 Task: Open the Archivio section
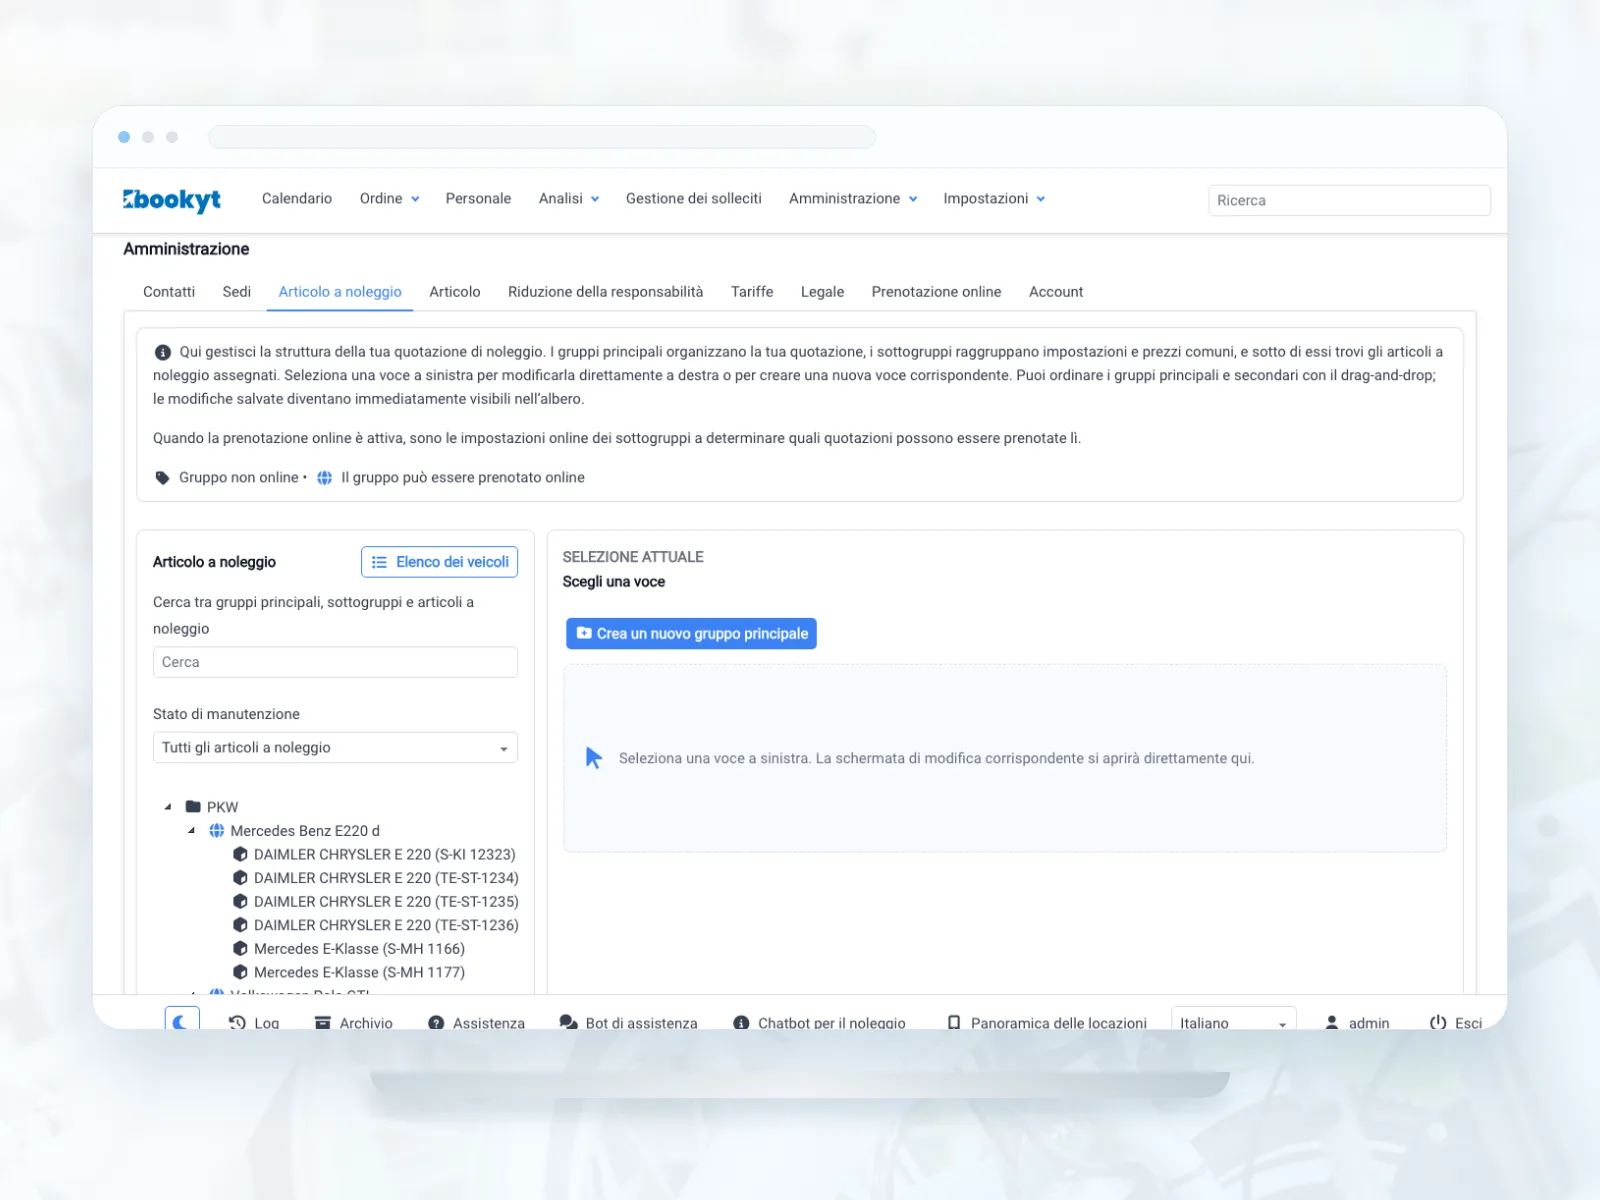point(353,1023)
